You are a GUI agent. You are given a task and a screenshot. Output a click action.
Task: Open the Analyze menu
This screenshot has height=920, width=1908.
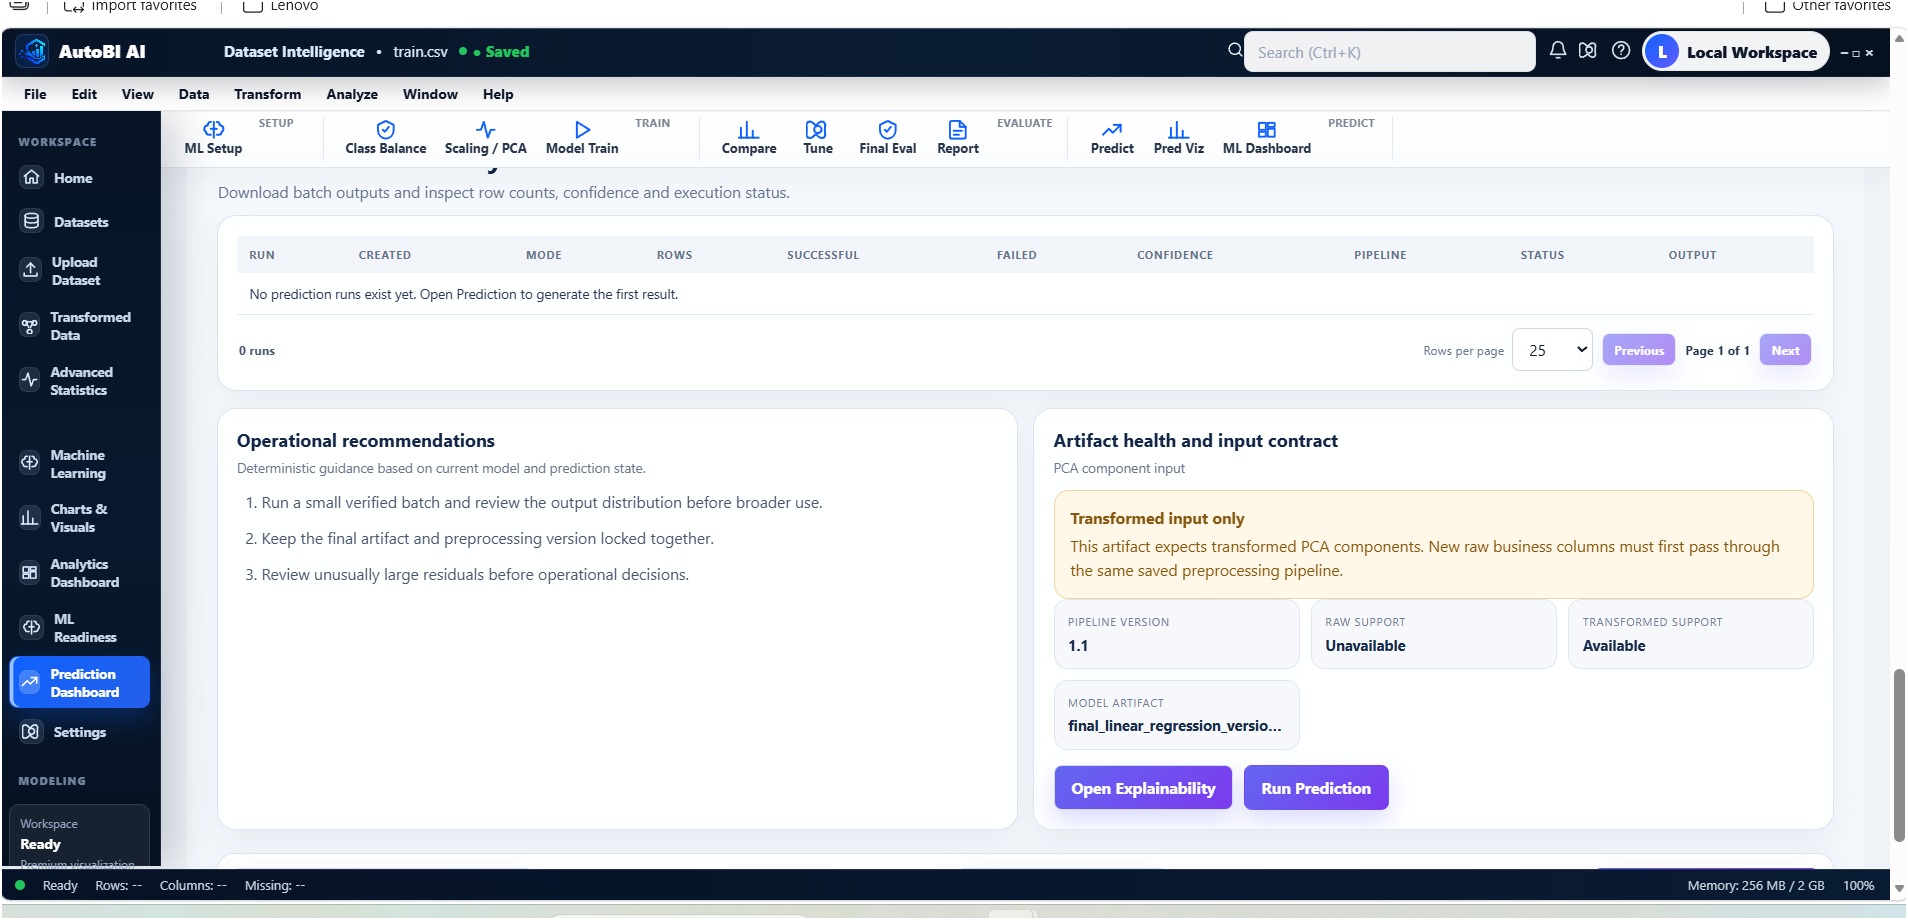click(352, 94)
